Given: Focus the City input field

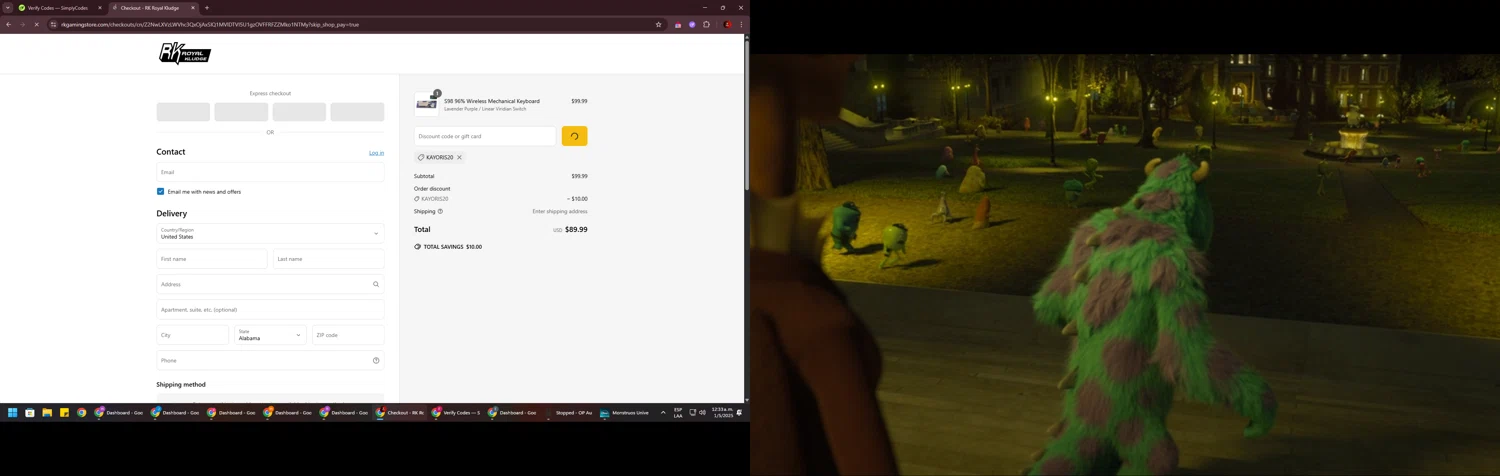Looking at the screenshot, I should [x=193, y=335].
